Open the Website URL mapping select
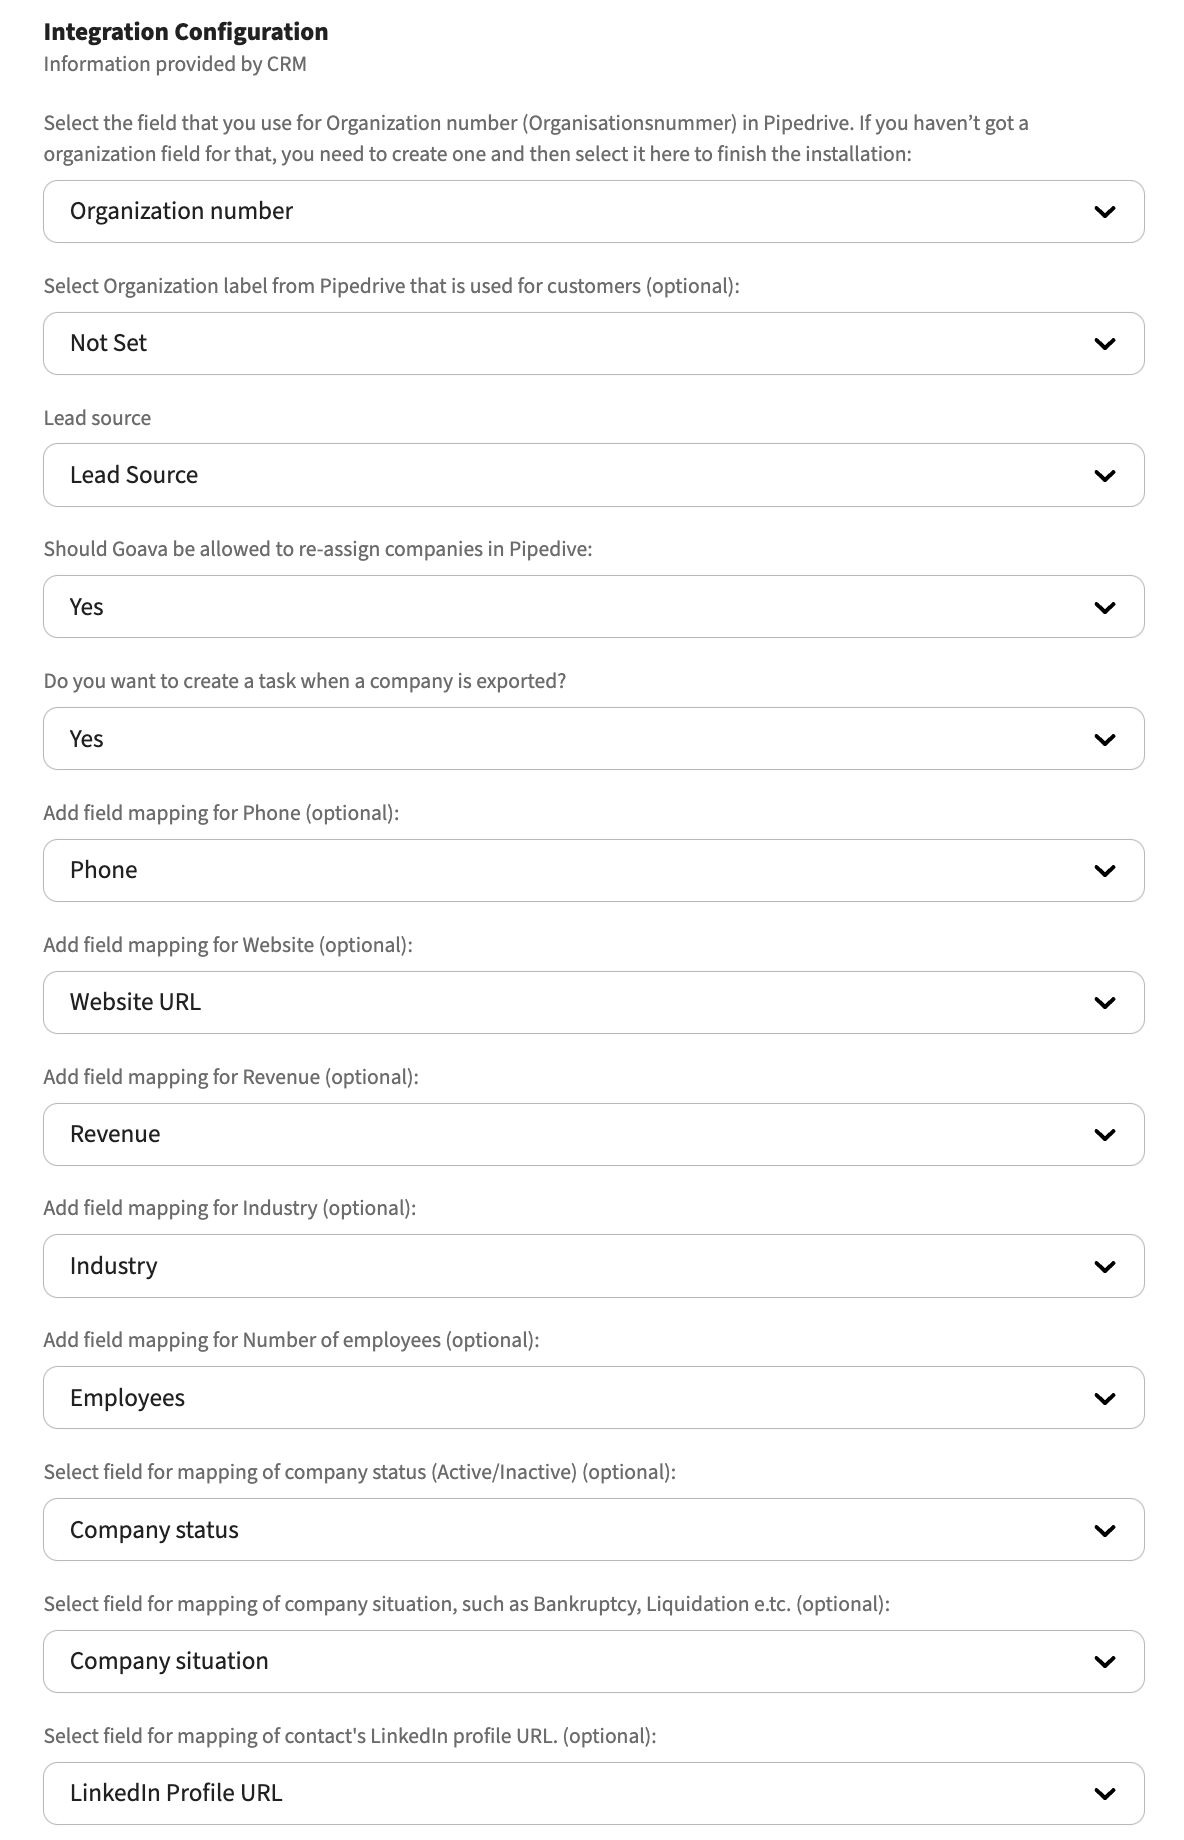Image resolution: width=1184 pixels, height=1840 pixels. point(593,1002)
